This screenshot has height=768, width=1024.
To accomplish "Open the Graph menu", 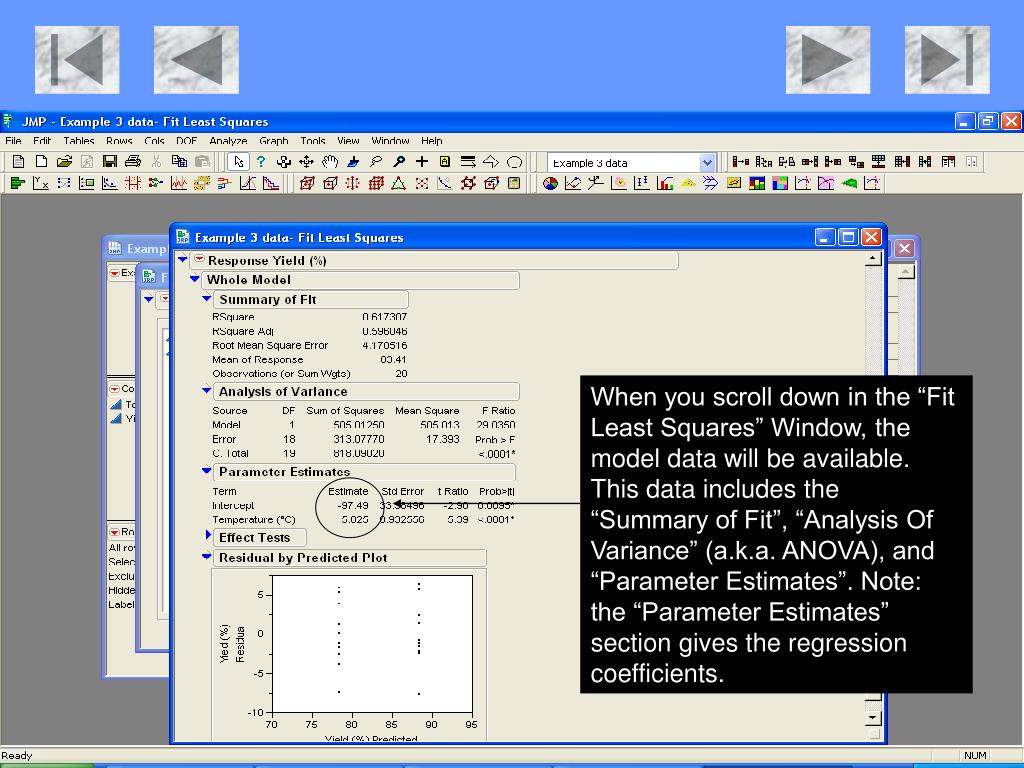I will (x=273, y=140).
